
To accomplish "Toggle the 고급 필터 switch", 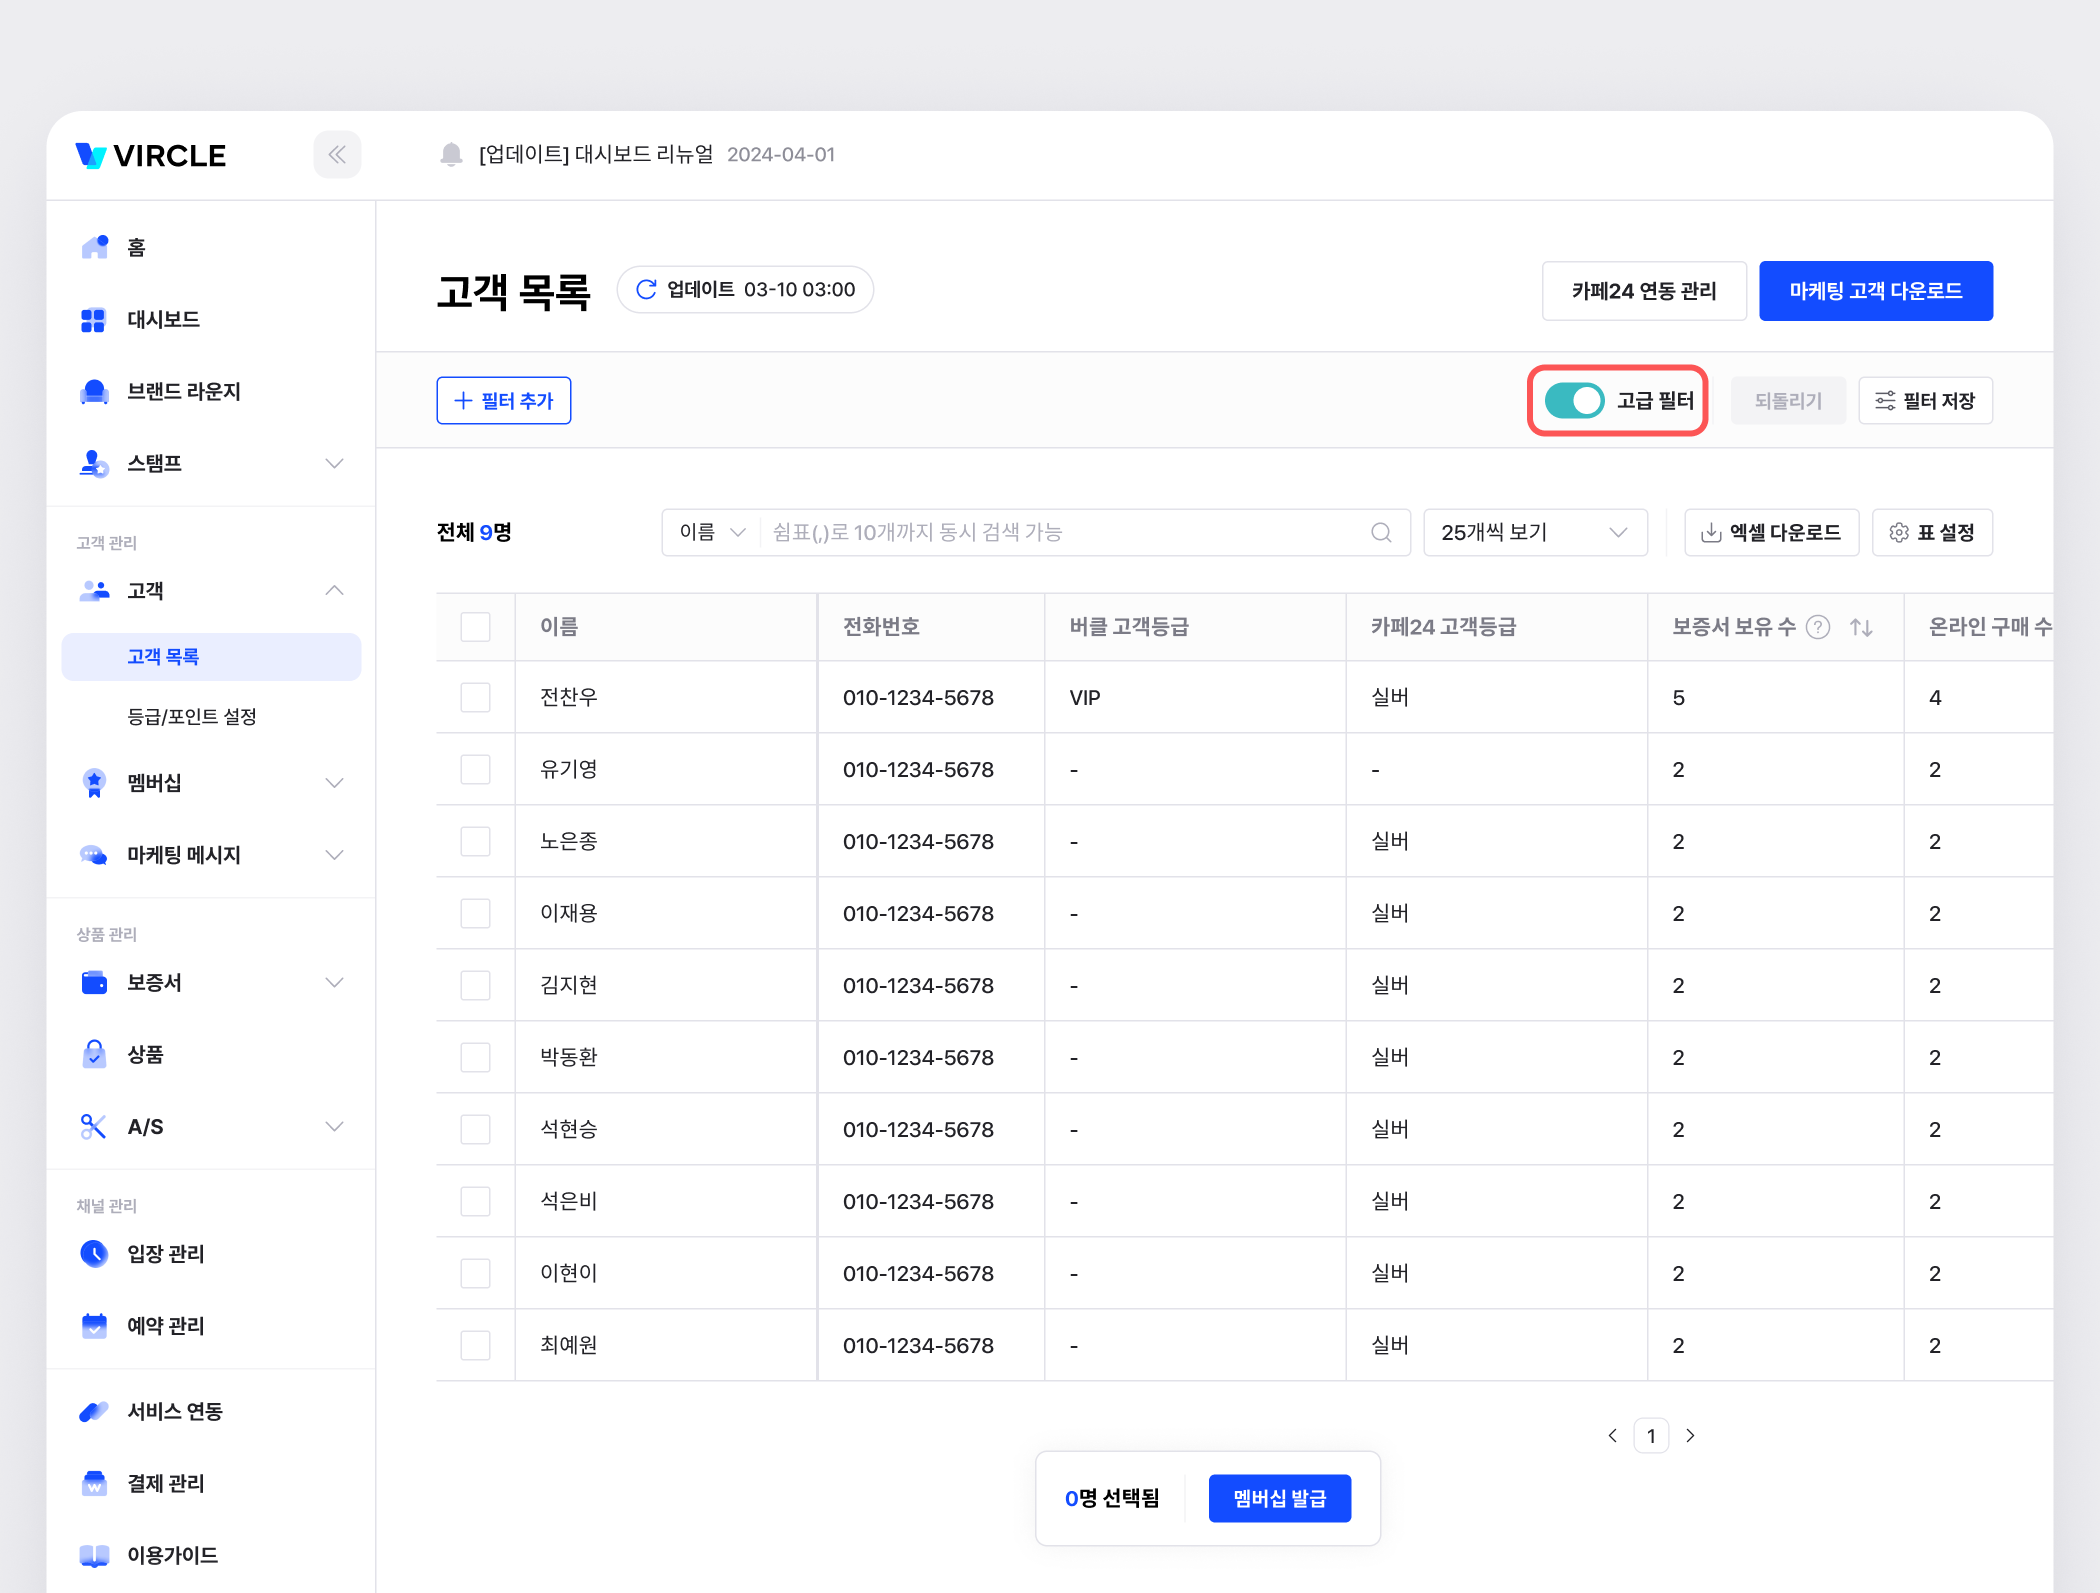I will [1574, 400].
